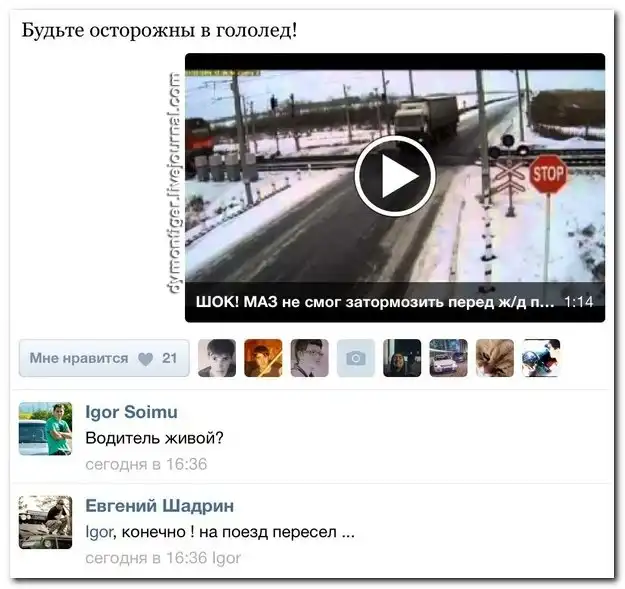Click the Igor mention in the reply text
625x589 pixels.
pyautogui.click(x=99, y=532)
